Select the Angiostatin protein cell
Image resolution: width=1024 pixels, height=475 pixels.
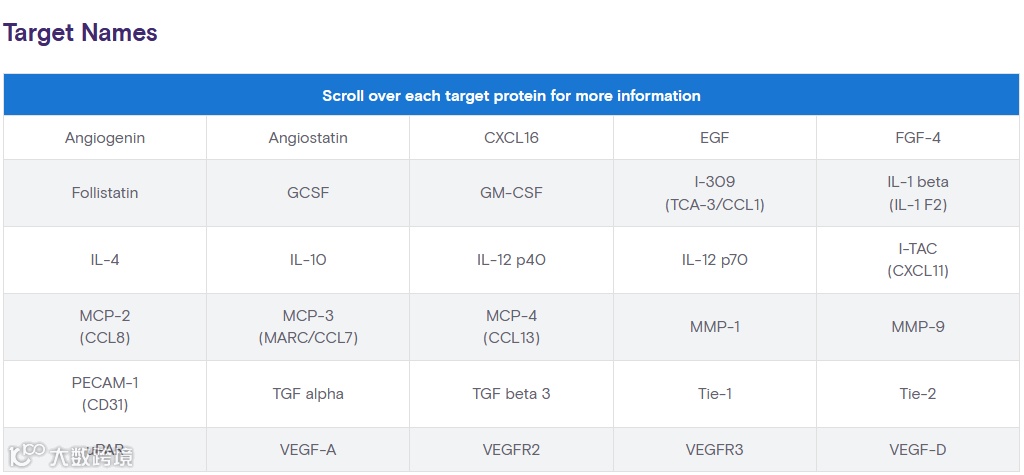[x=308, y=138]
